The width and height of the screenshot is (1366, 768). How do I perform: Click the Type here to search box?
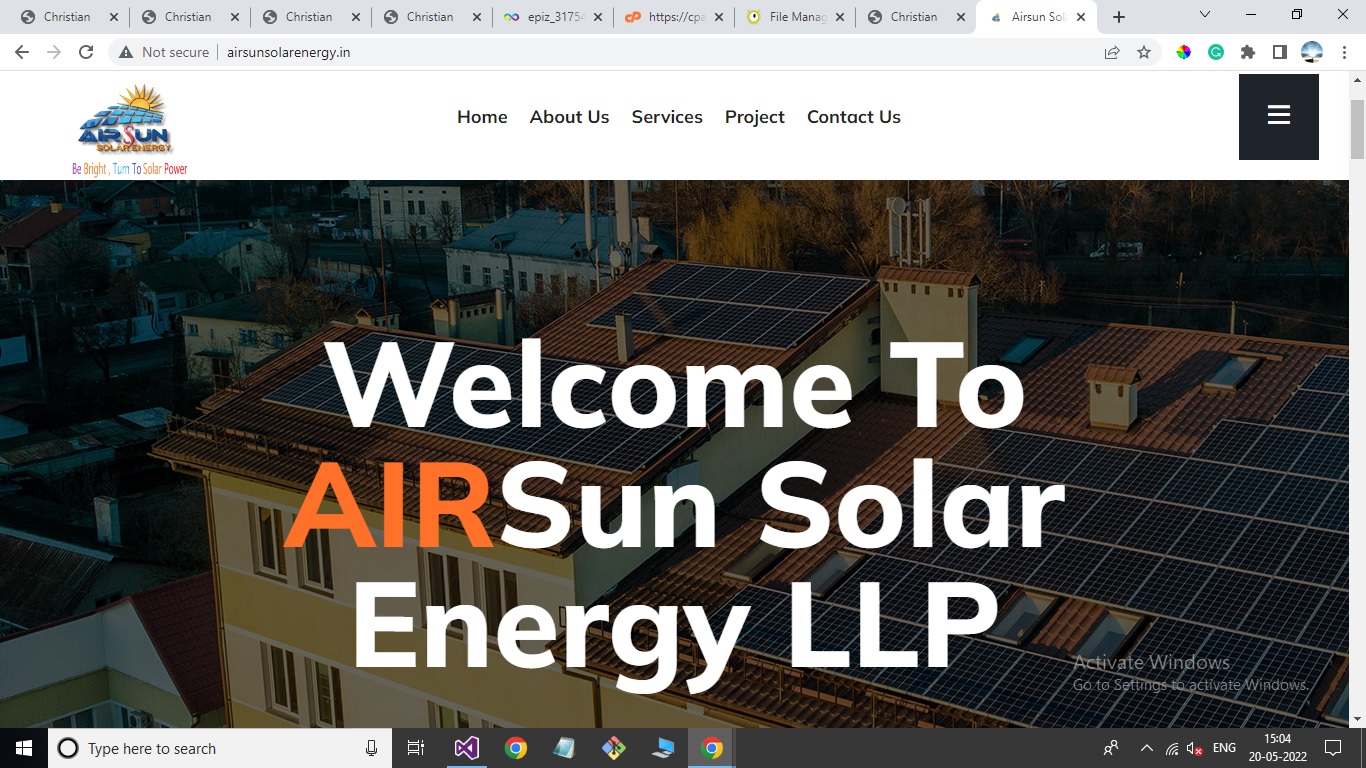tap(220, 748)
